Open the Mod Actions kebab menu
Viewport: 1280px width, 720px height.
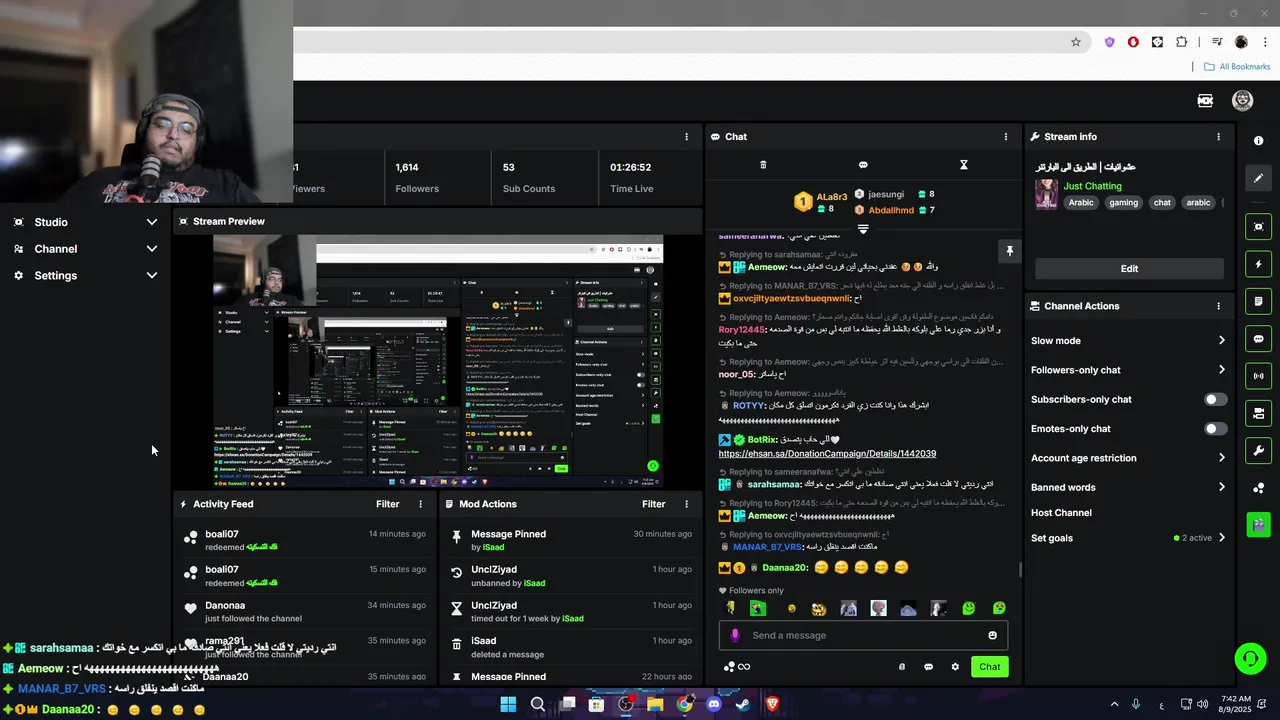pos(686,505)
